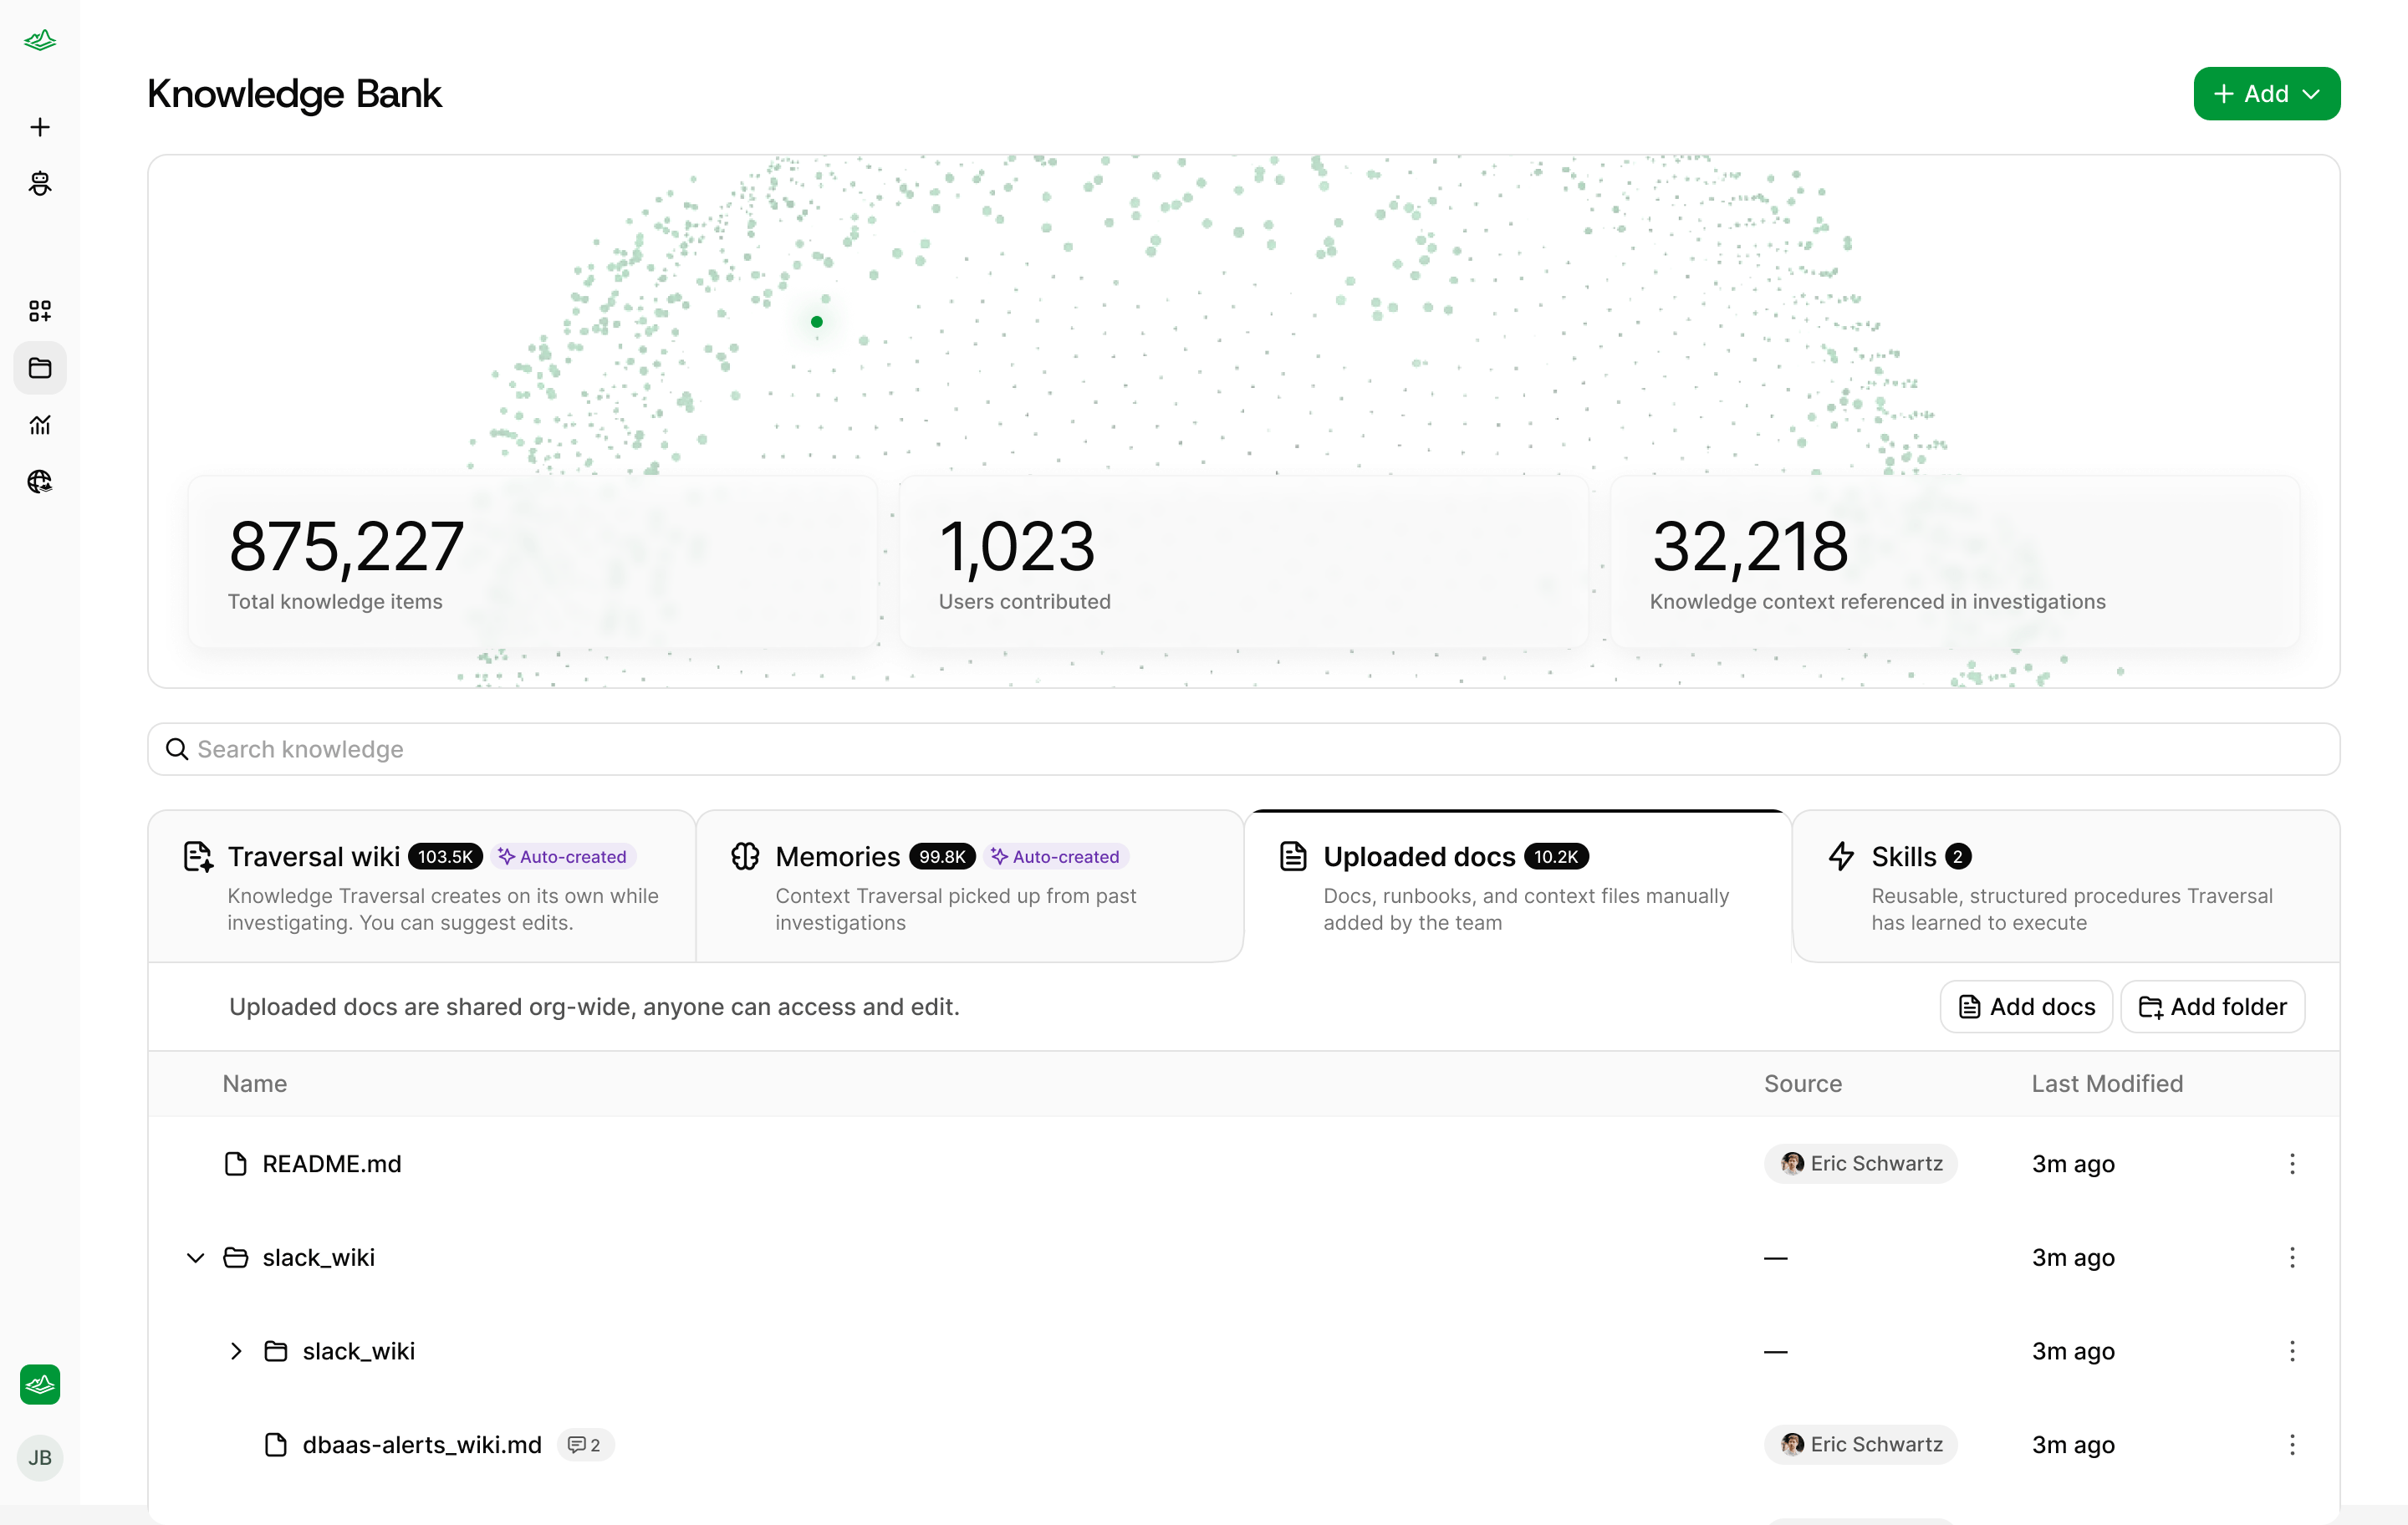Click the Traversal logo in the sidebar top

tap(40, 40)
